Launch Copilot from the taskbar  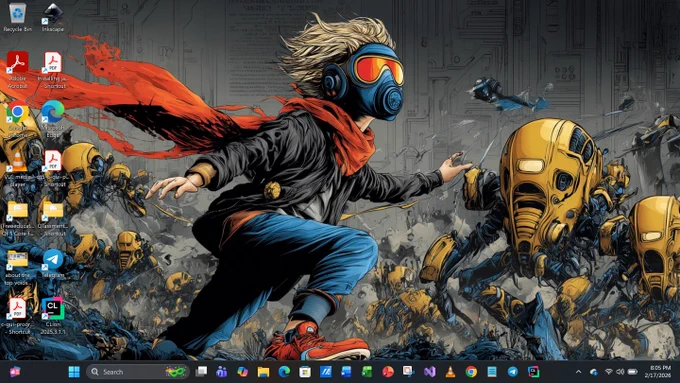tap(242, 372)
